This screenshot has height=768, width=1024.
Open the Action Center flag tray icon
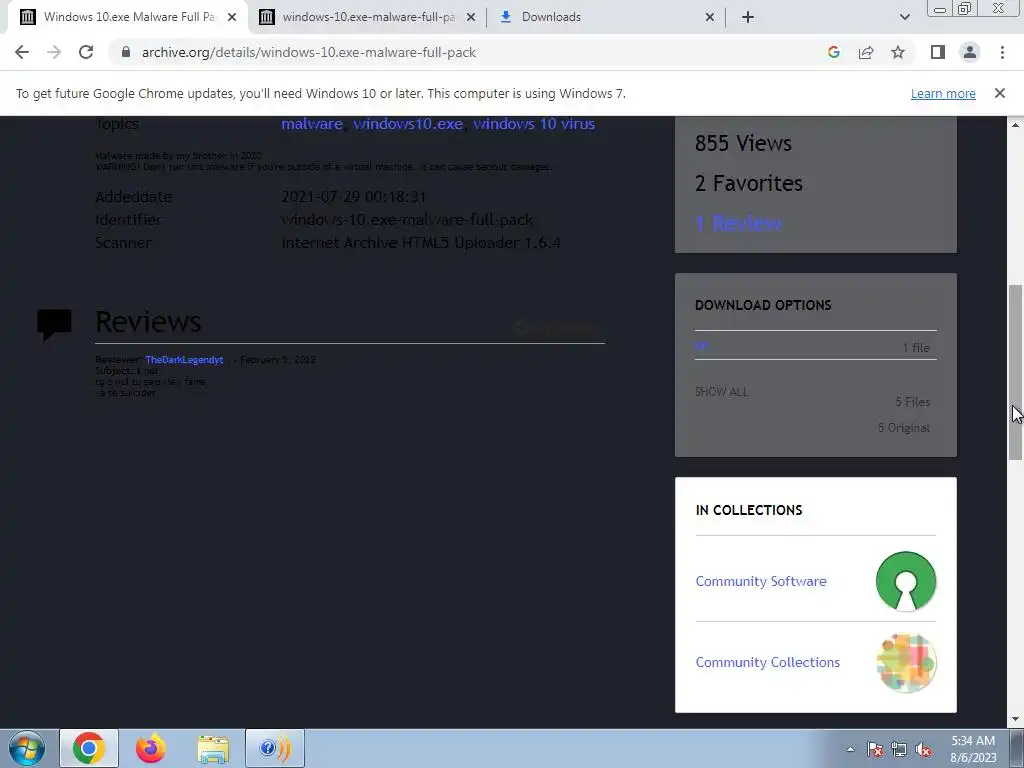pos(875,749)
